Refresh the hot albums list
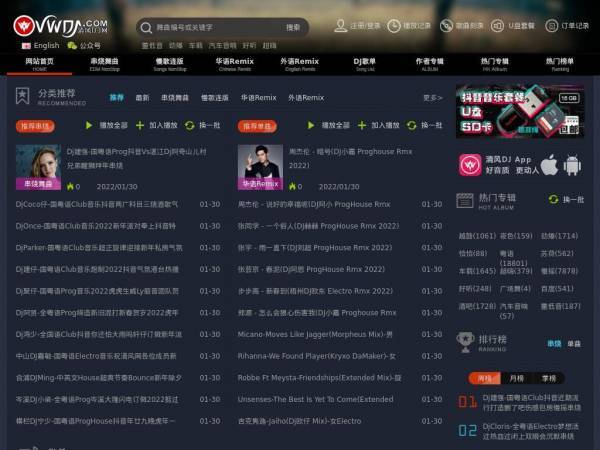Viewport: 600px width, 450px height. pos(566,199)
